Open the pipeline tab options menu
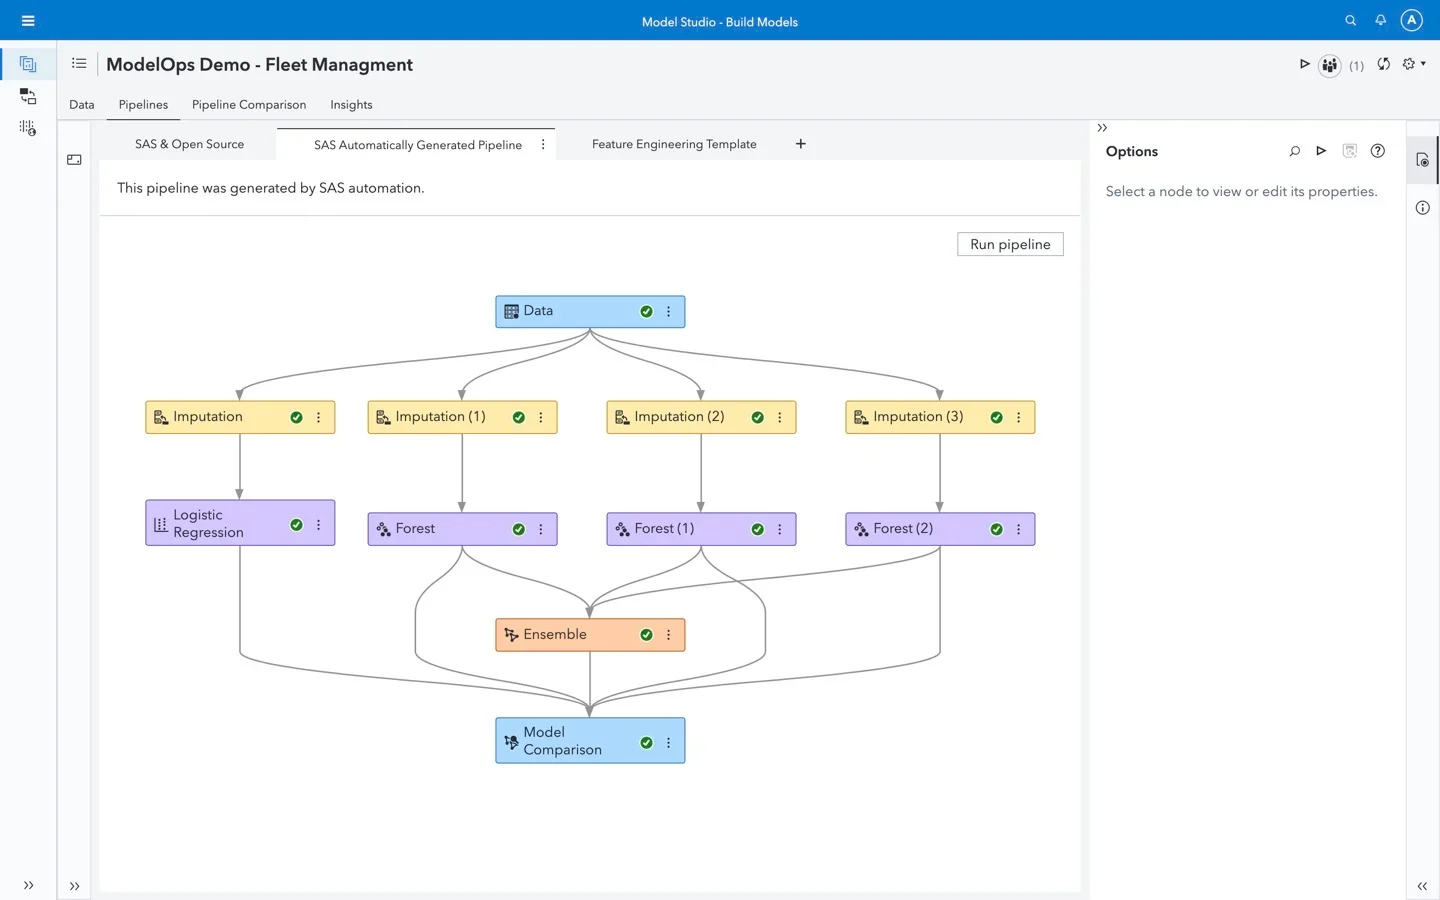The height and width of the screenshot is (900, 1440). 543,145
